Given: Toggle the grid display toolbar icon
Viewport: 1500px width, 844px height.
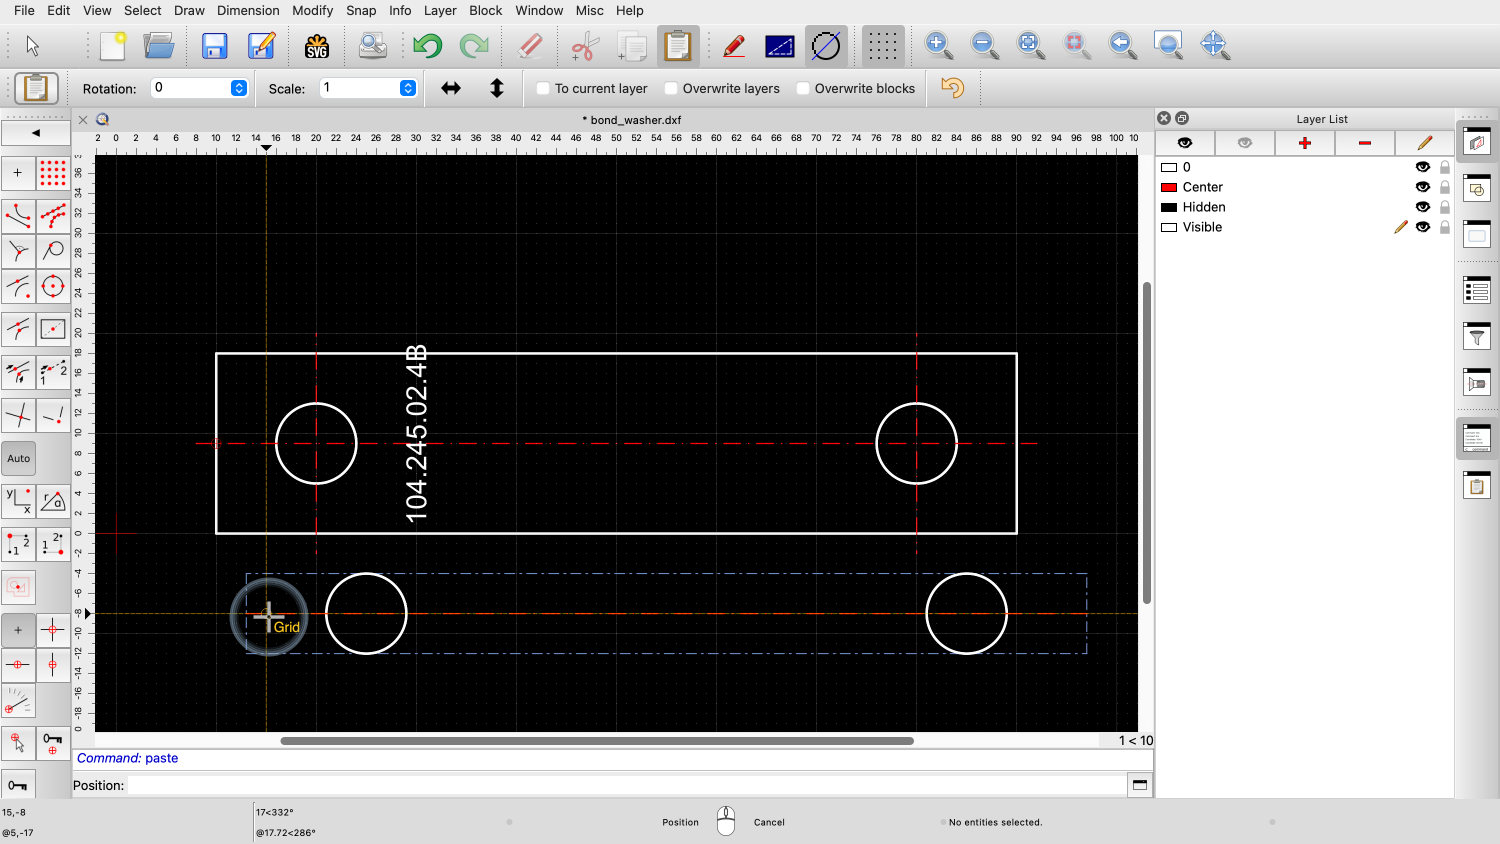Looking at the screenshot, I should (882, 46).
